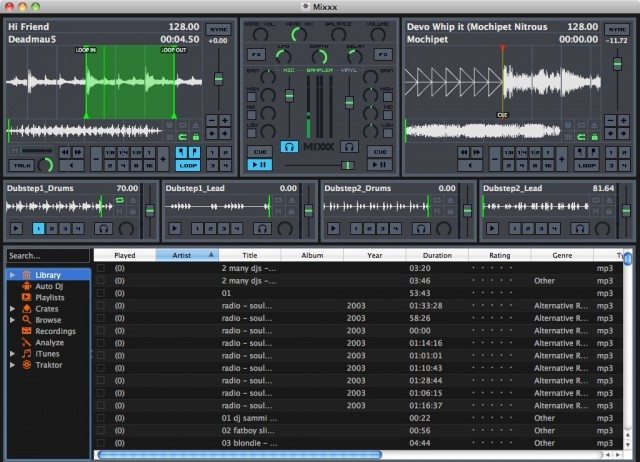Click fast forward on right deck
The image size is (640, 462).
pyautogui.click(x=476, y=153)
